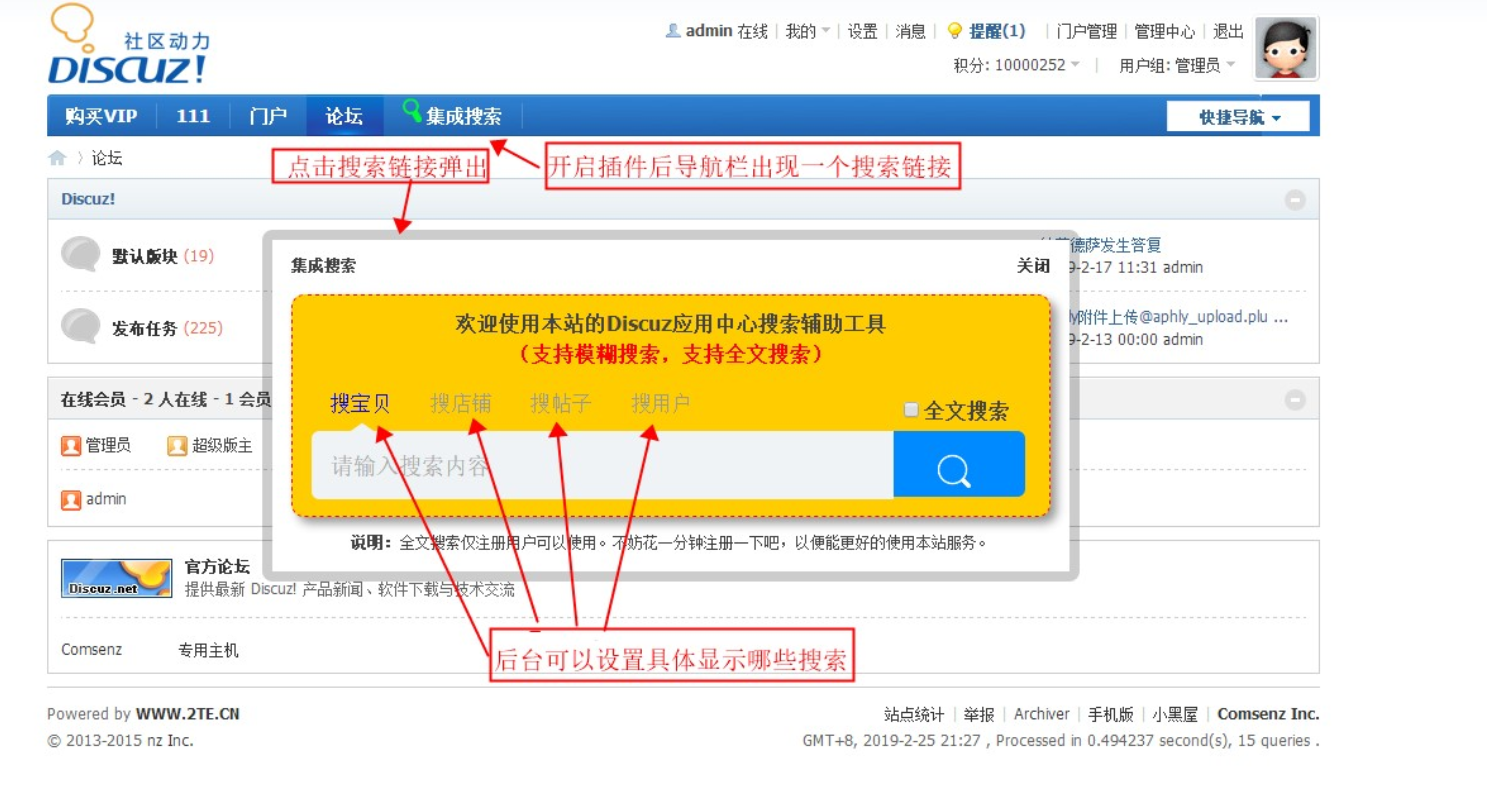Screen dimensions: 1487x799
Task: Switch to 论坛 in the navigation bar
Action: point(344,116)
